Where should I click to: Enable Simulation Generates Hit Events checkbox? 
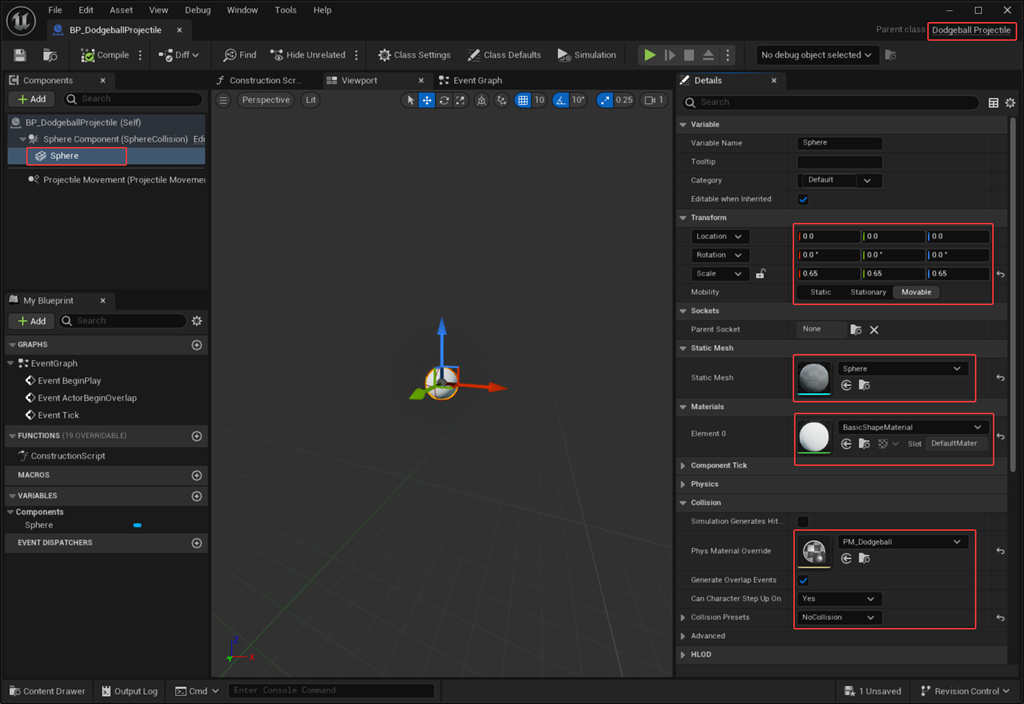803,521
